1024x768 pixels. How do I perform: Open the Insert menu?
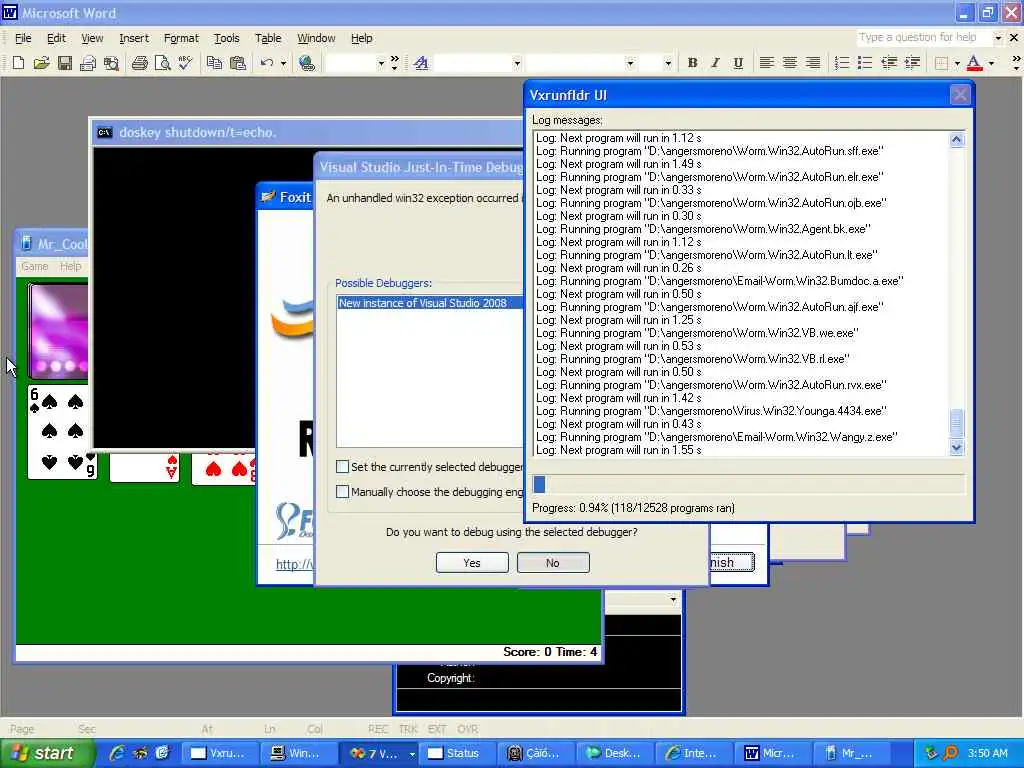(x=134, y=38)
